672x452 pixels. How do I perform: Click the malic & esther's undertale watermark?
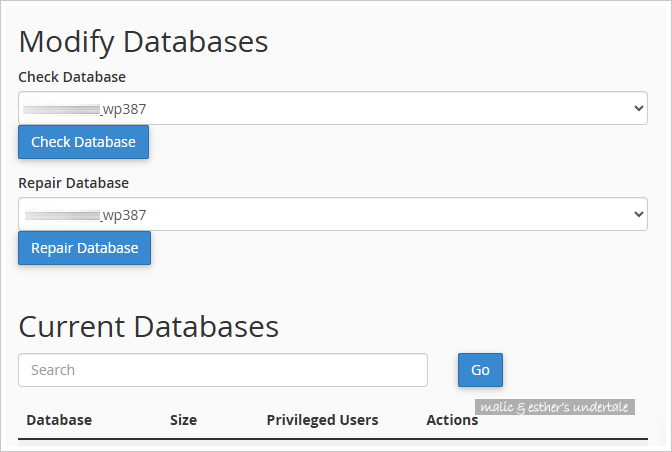[554, 407]
